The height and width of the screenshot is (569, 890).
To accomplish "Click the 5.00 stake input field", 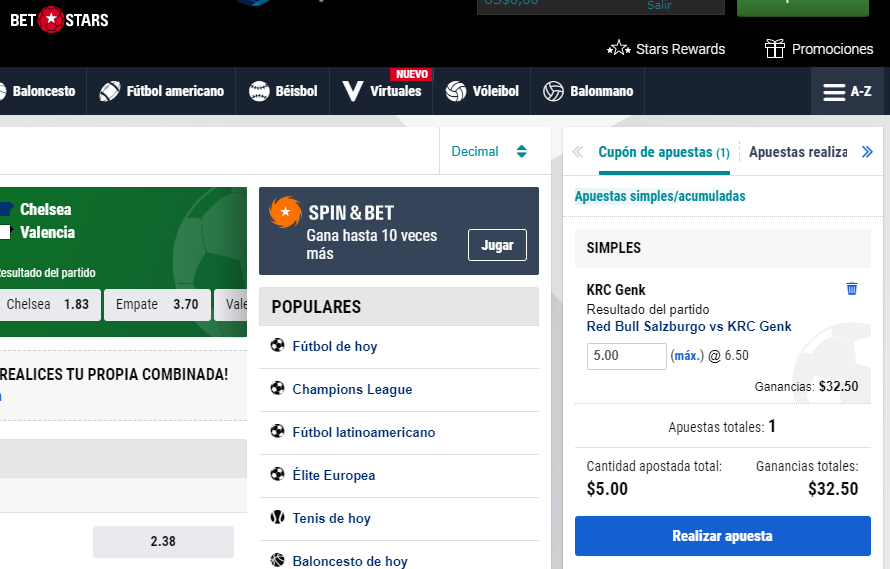I will [x=627, y=356].
